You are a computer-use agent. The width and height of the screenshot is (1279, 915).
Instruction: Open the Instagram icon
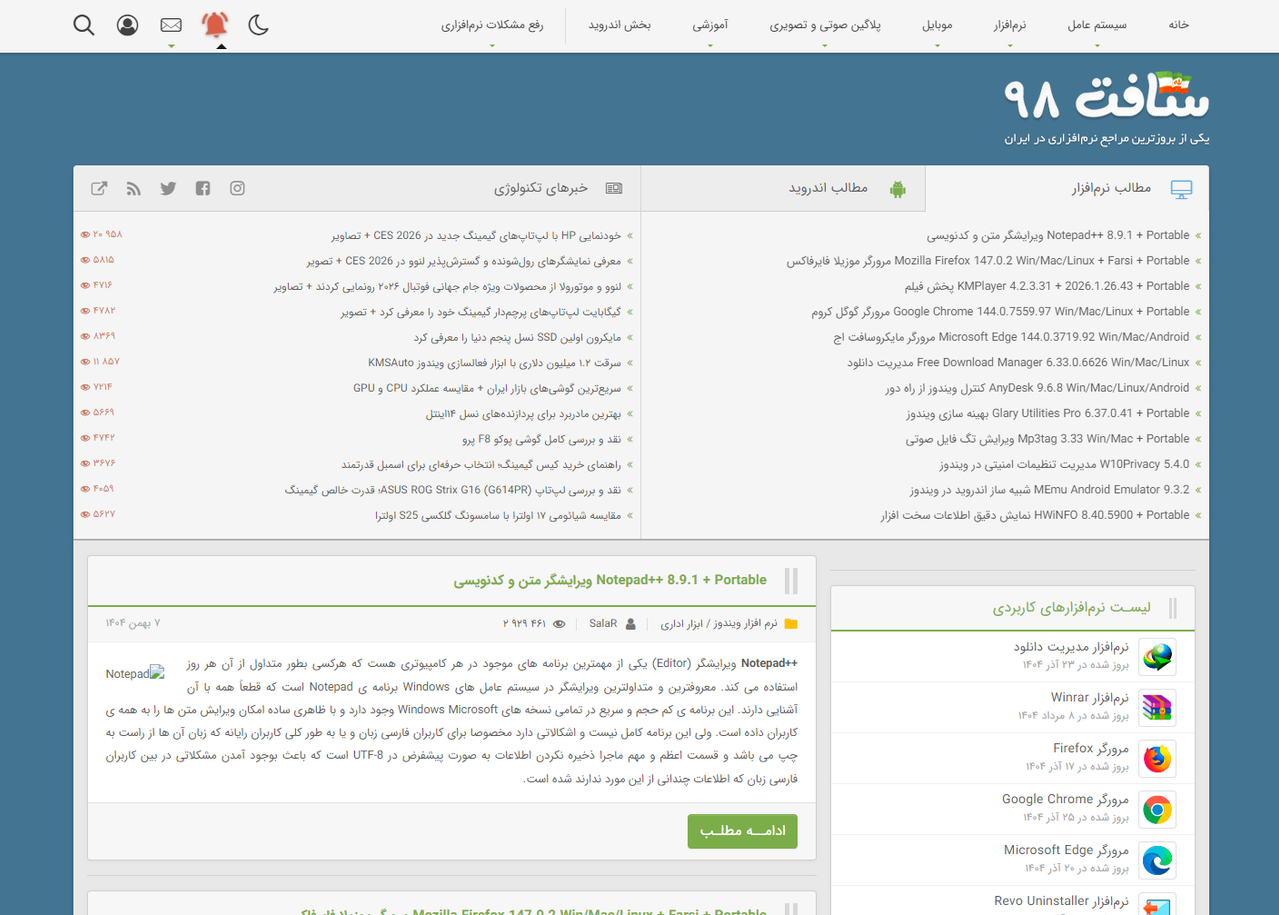coord(237,188)
